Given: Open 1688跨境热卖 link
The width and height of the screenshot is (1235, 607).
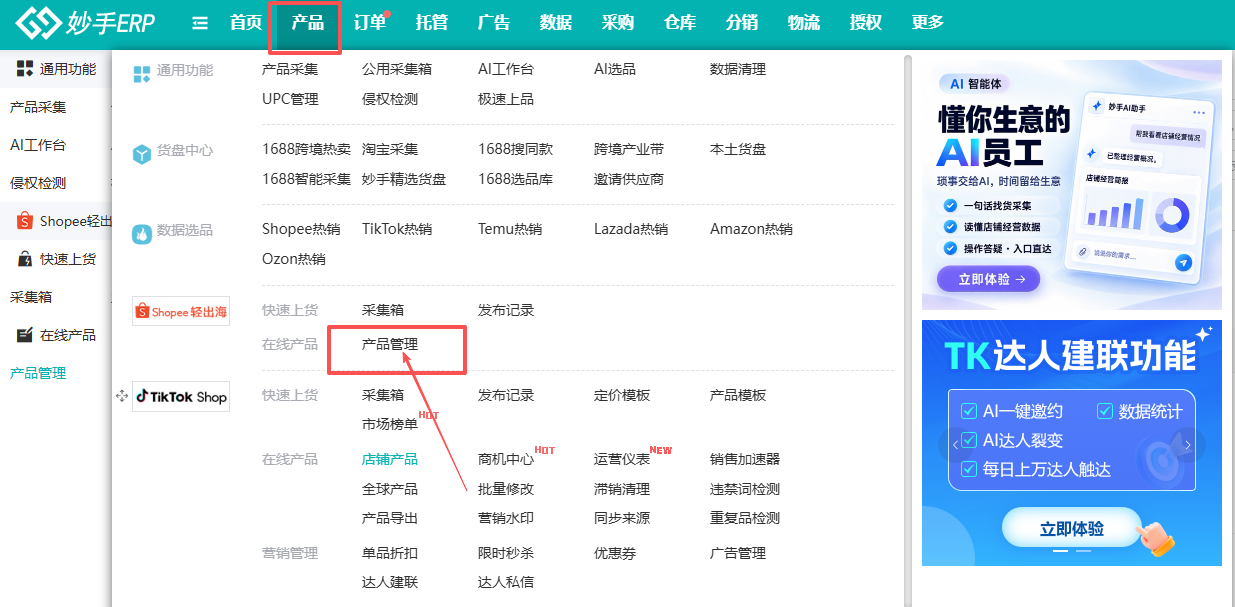Looking at the screenshot, I should tap(306, 149).
